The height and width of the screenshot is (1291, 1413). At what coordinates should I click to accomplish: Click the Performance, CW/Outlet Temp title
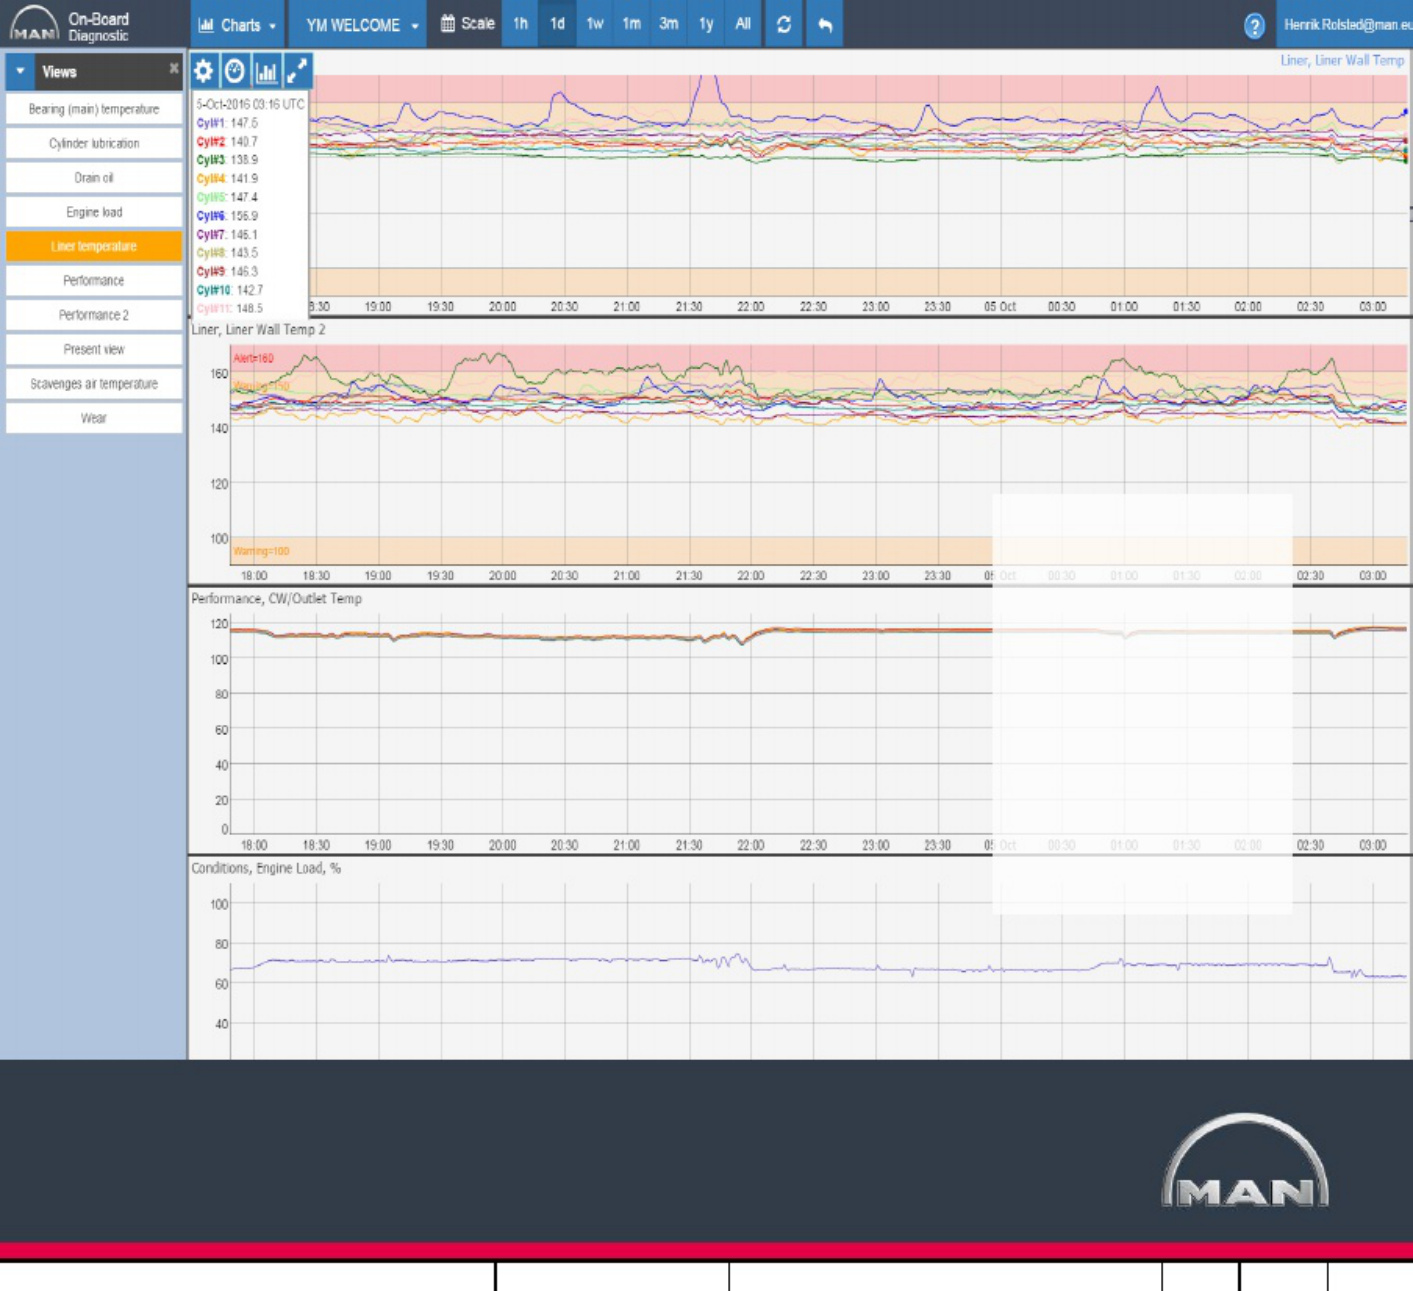click(x=277, y=598)
